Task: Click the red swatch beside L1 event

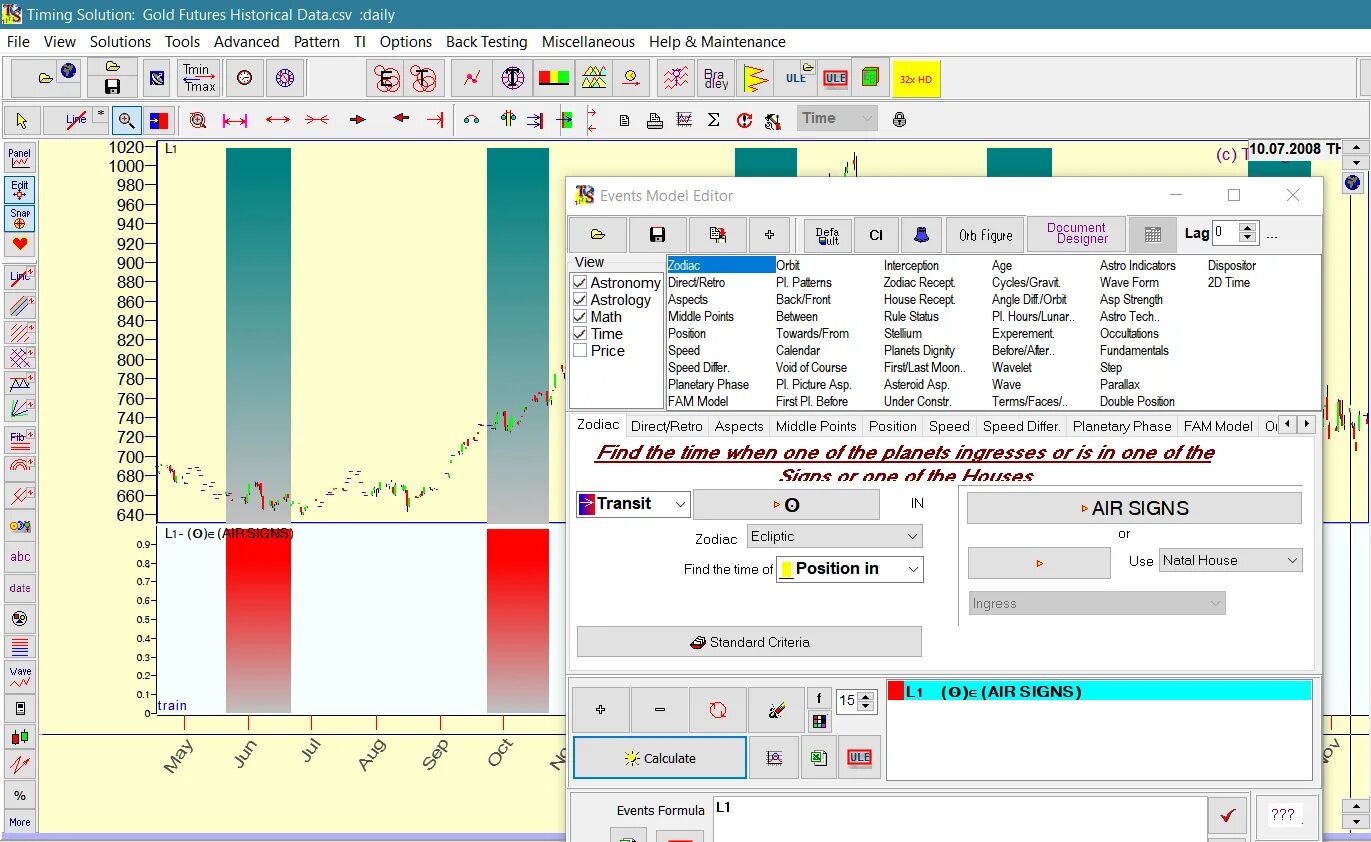Action: [896, 691]
